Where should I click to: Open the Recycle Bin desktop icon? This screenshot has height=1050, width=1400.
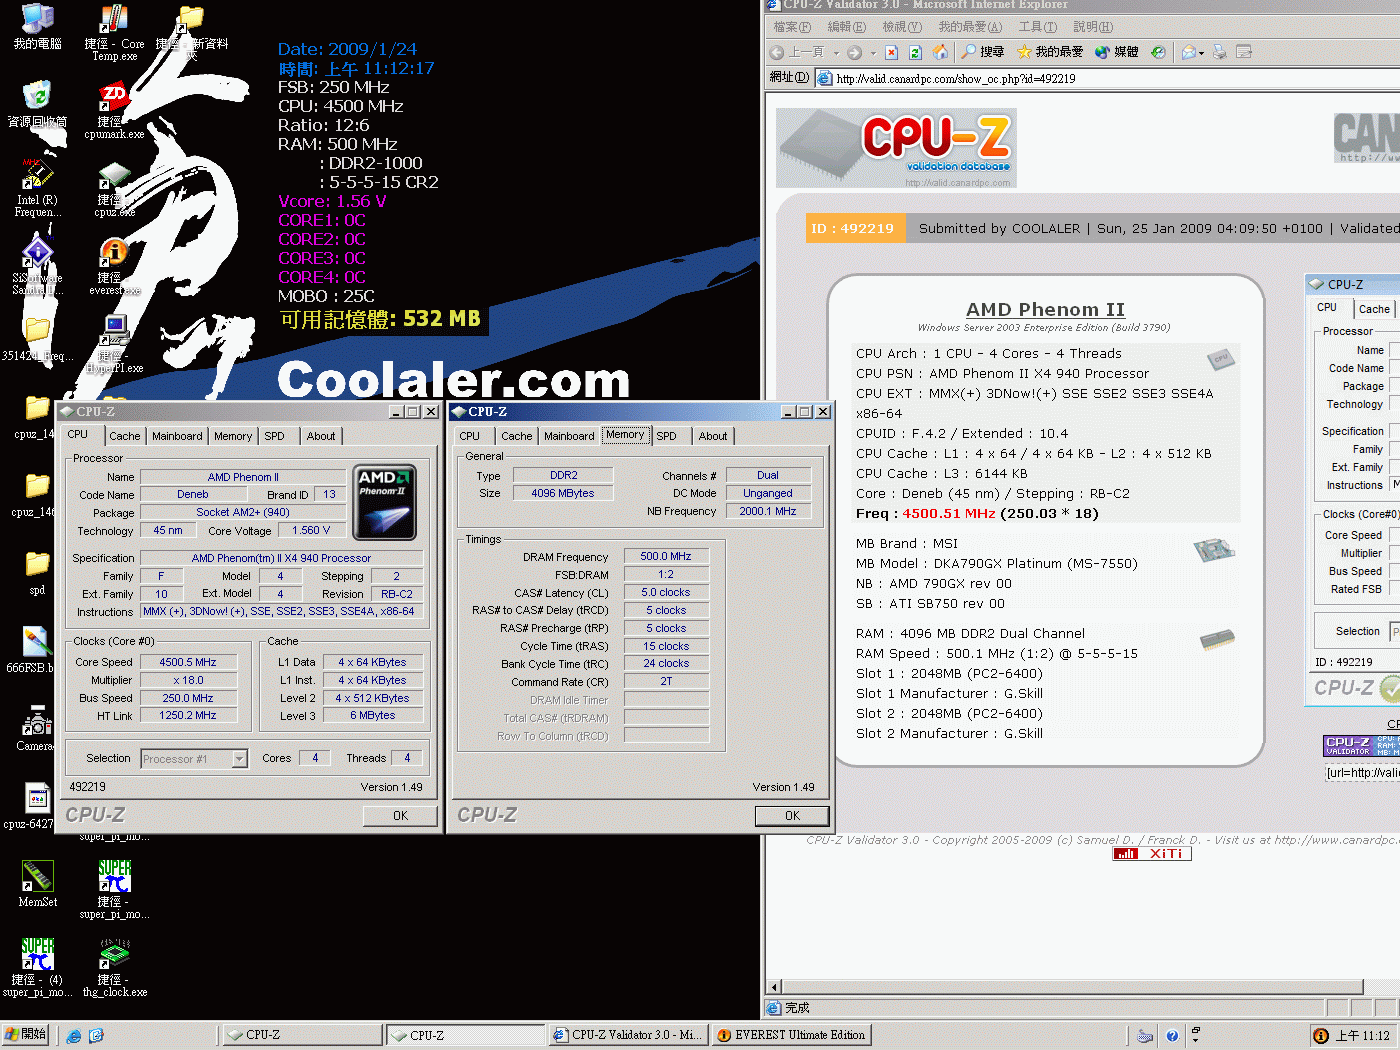coord(37,104)
